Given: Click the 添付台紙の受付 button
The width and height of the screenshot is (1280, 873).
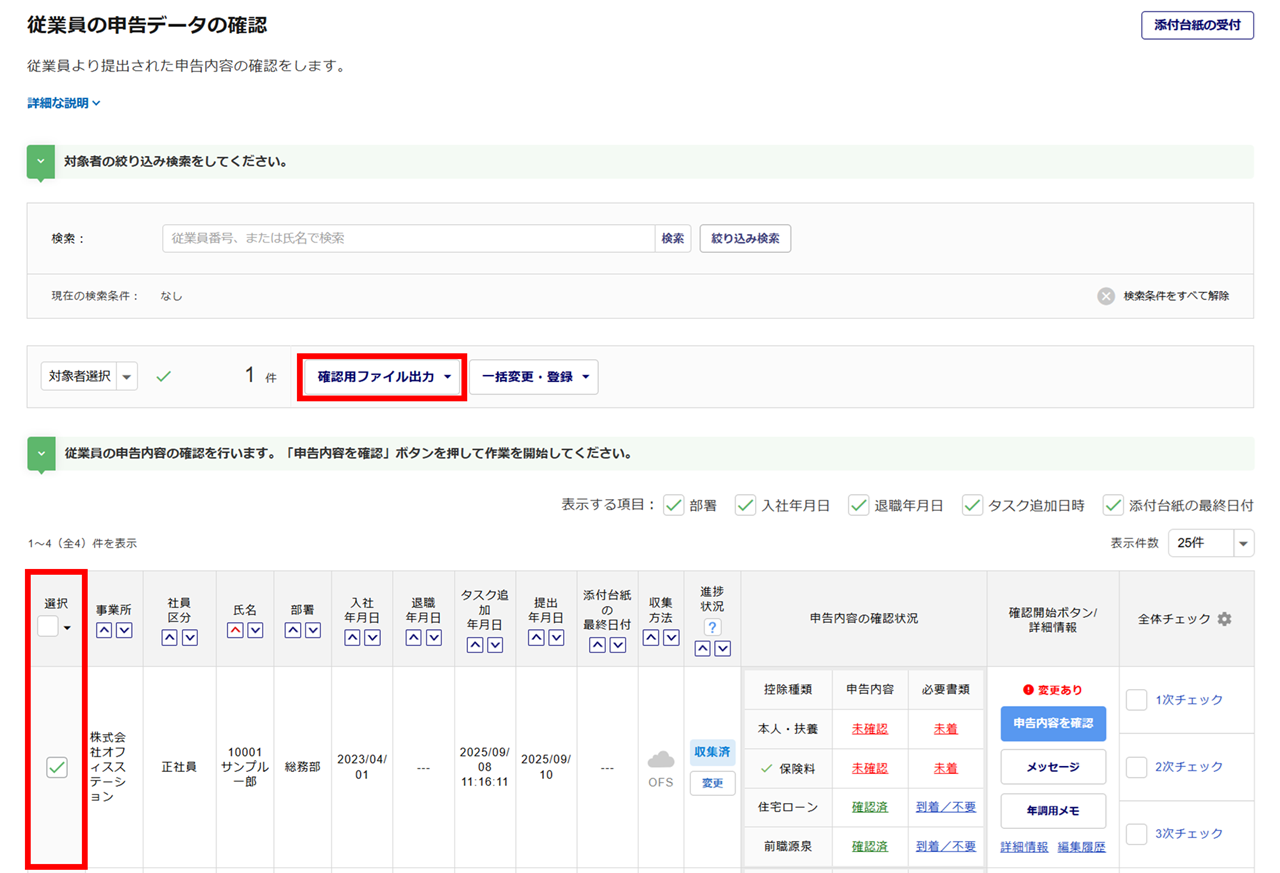Looking at the screenshot, I should coord(1197,26).
